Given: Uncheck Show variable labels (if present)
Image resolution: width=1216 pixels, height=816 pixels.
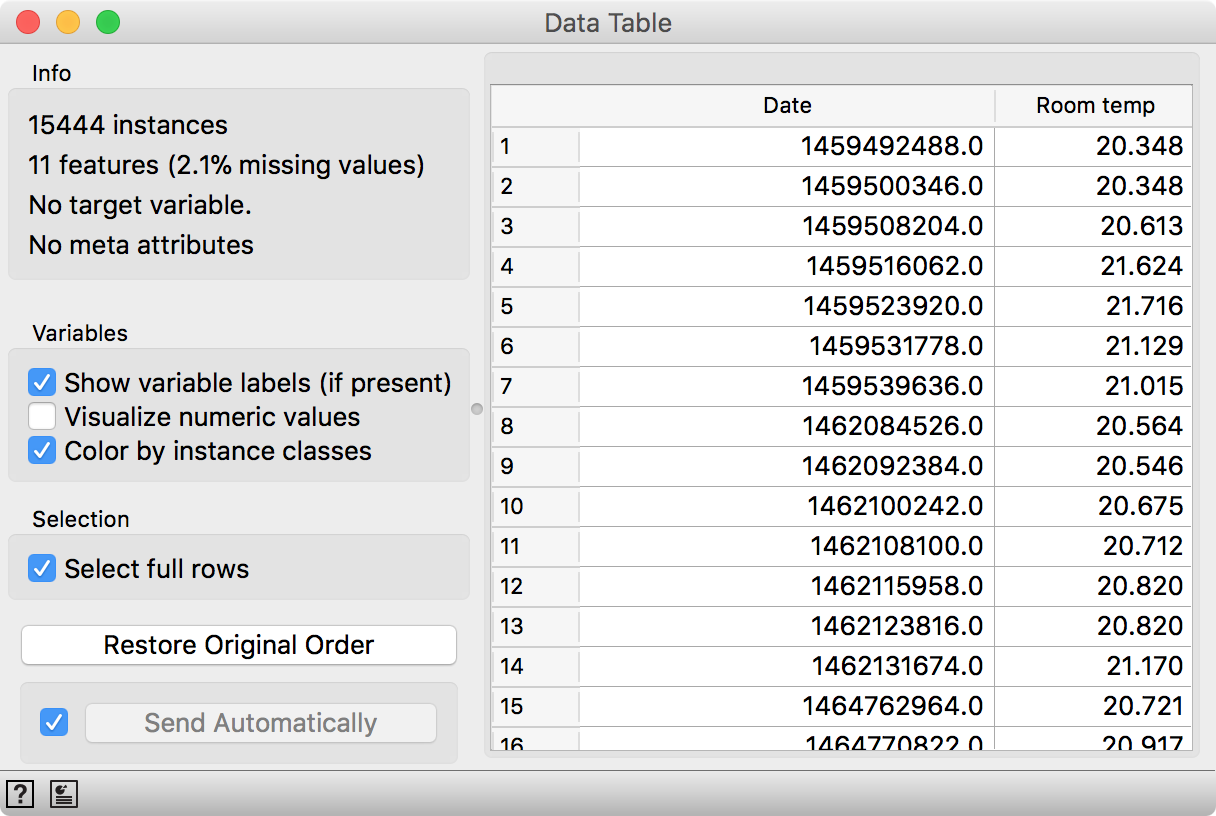Looking at the screenshot, I should (42, 382).
